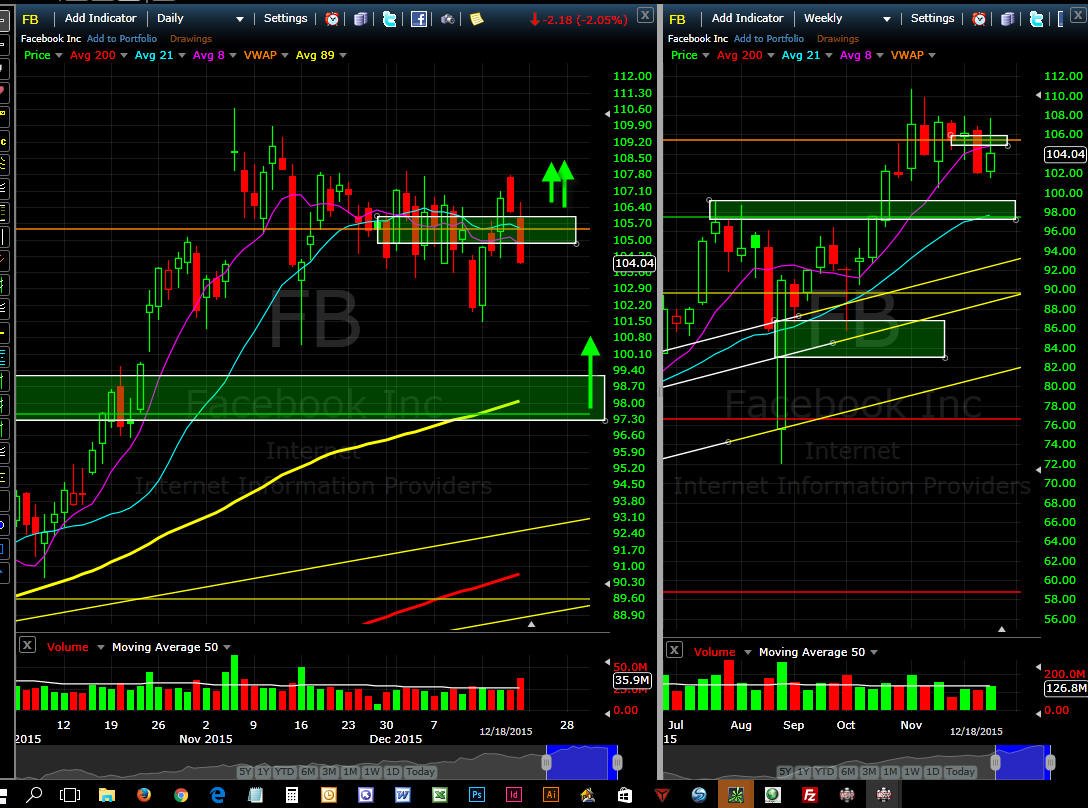This screenshot has height=808, width=1088.
Task: Expand Avg 89 options in daily chart
Action: [343, 56]
